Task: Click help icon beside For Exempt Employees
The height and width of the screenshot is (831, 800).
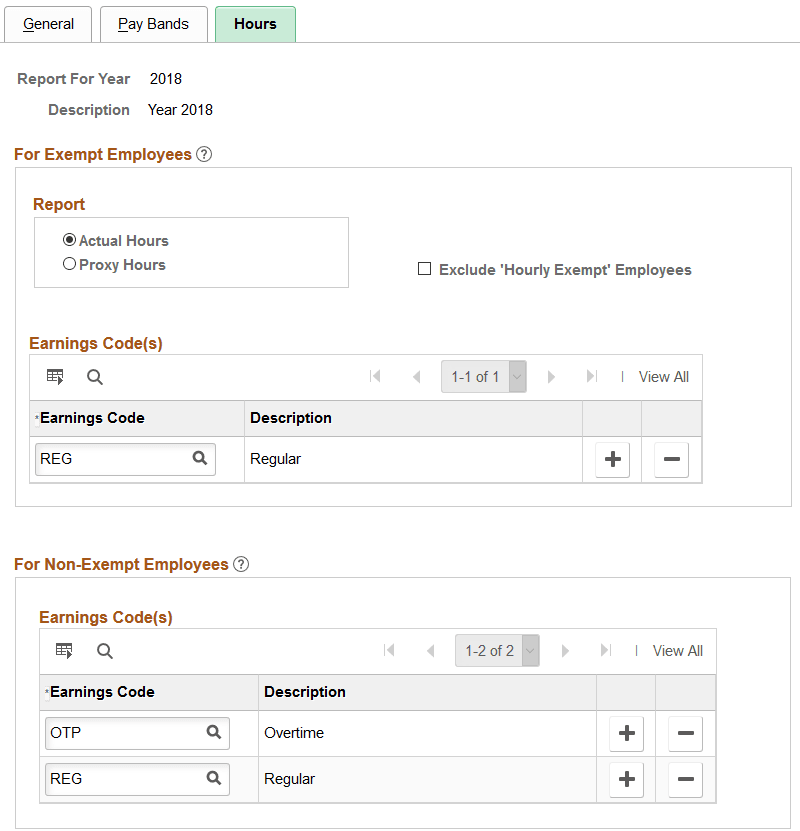Action: pos(204,154)
